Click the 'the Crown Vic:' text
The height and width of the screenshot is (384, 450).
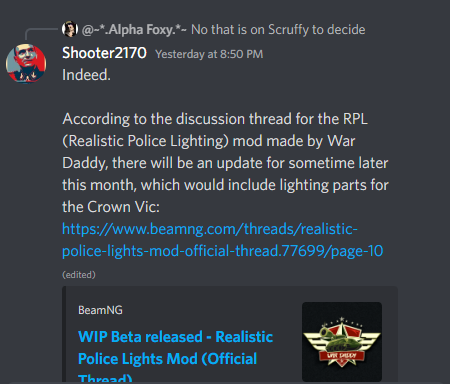tap(111, 207)
